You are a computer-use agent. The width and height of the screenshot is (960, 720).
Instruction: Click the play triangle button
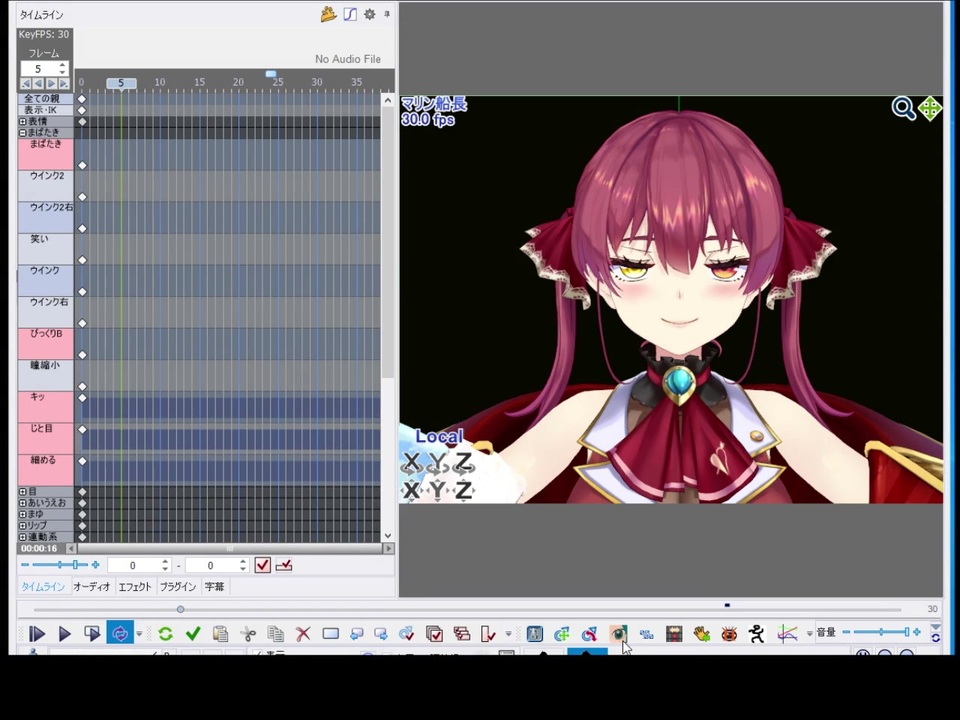click(64, 634)
